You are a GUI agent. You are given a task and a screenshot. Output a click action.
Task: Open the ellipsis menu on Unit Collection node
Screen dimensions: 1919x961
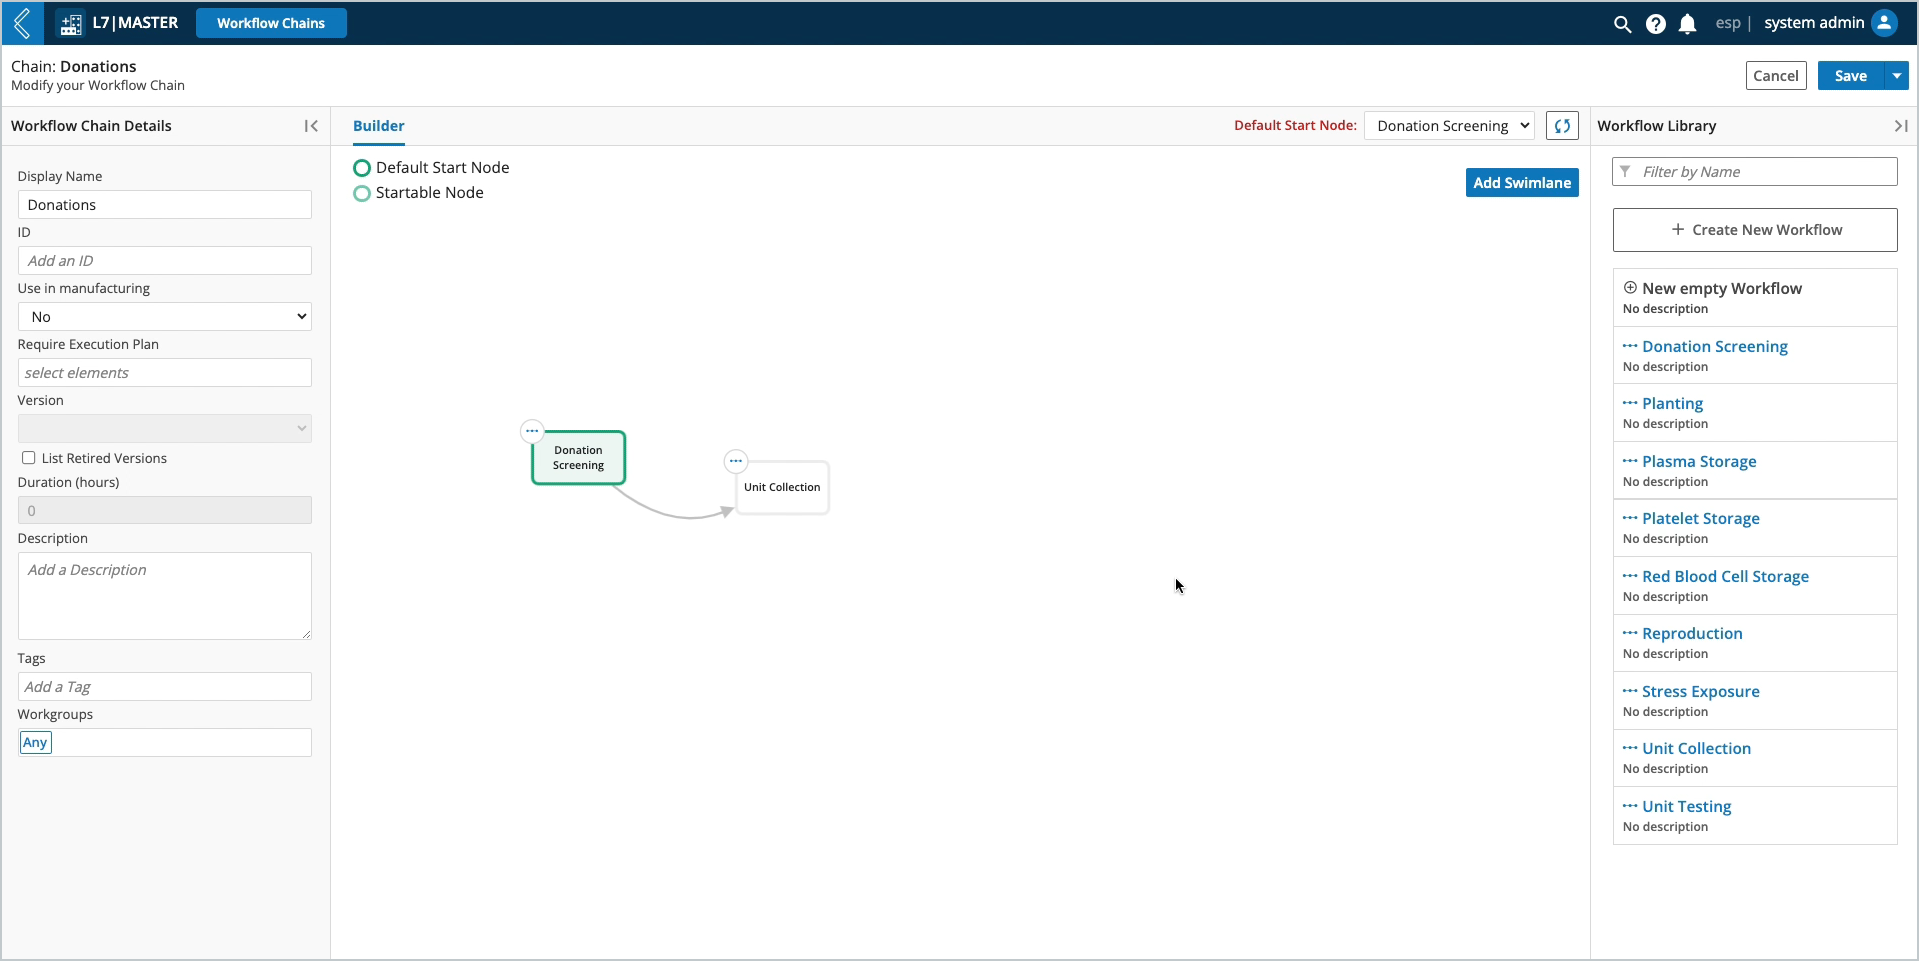tap(736, 461)
